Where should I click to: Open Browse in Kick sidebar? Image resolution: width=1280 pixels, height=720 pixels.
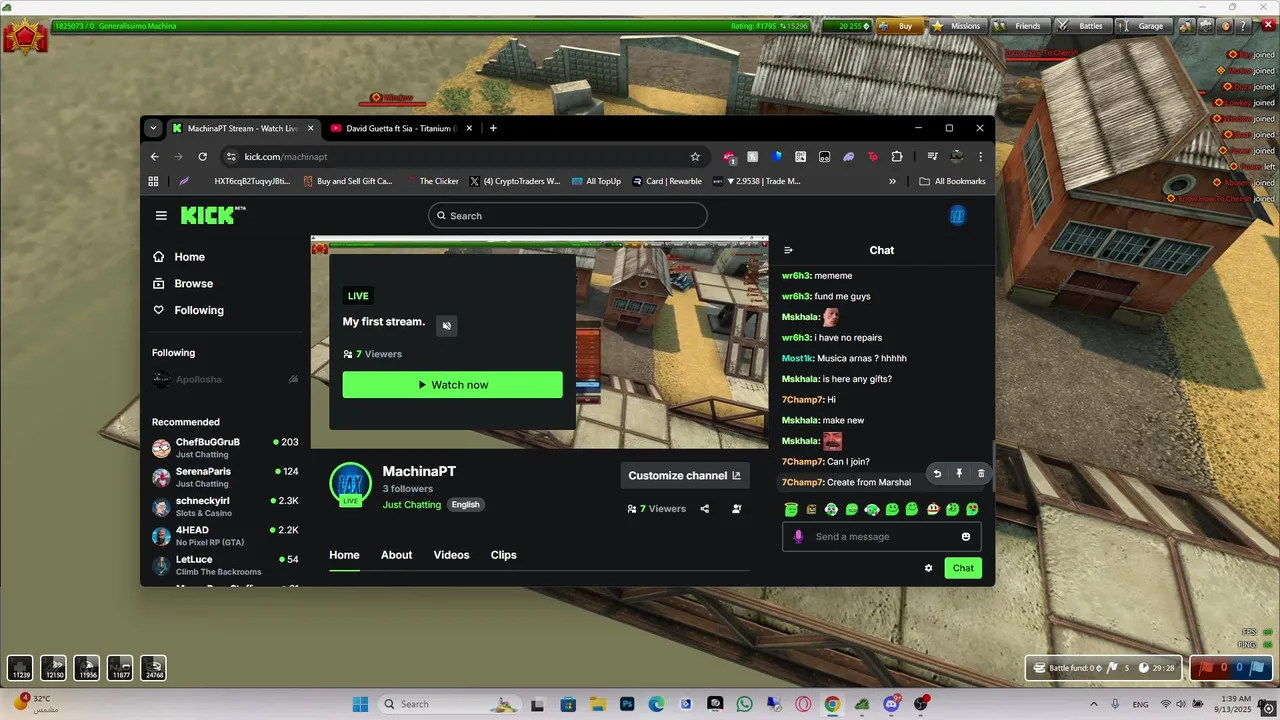point(193,284)
